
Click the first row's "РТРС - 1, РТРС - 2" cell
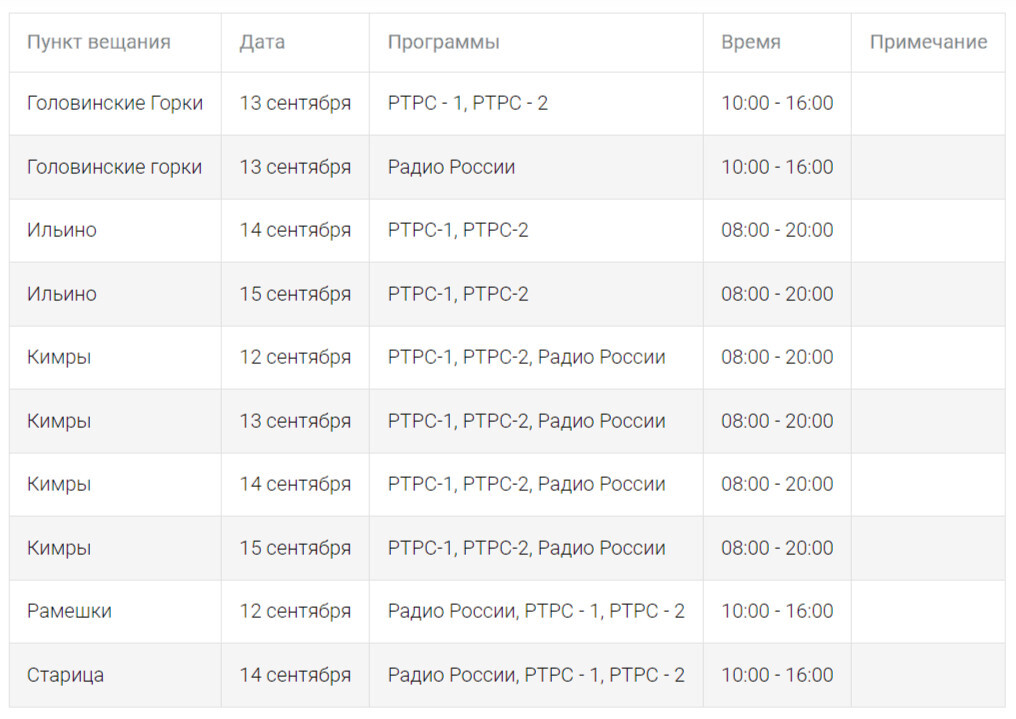[x=467, y=103]
